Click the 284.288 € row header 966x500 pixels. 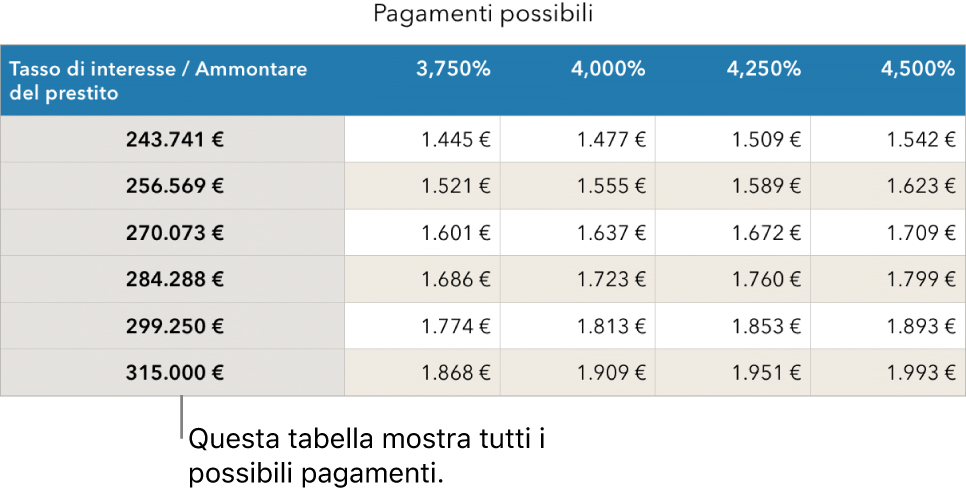(x=174, y=279)
